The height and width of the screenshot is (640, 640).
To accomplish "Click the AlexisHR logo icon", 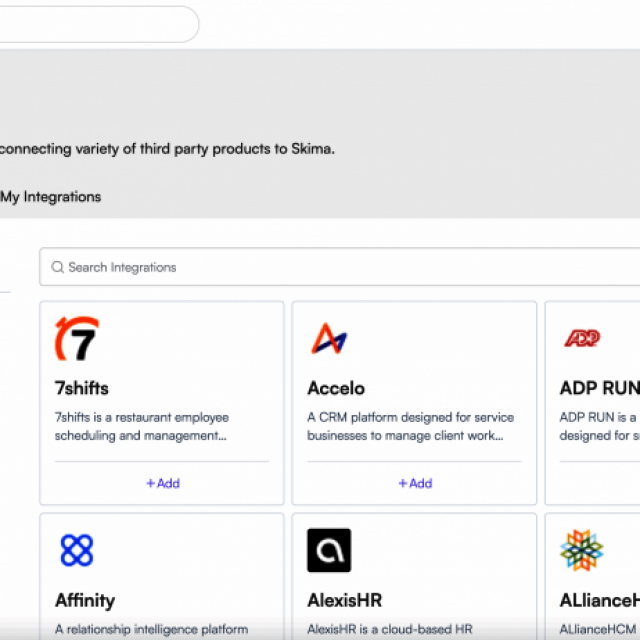I will 329,550.
